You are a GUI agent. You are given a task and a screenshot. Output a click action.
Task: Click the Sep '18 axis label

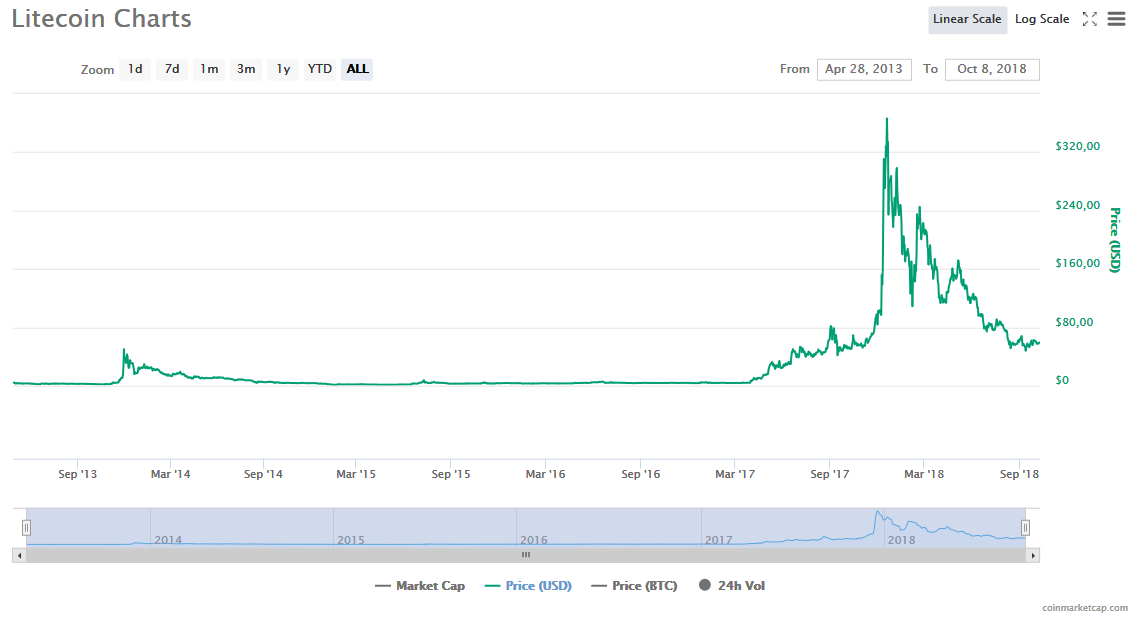(1019, 474)
